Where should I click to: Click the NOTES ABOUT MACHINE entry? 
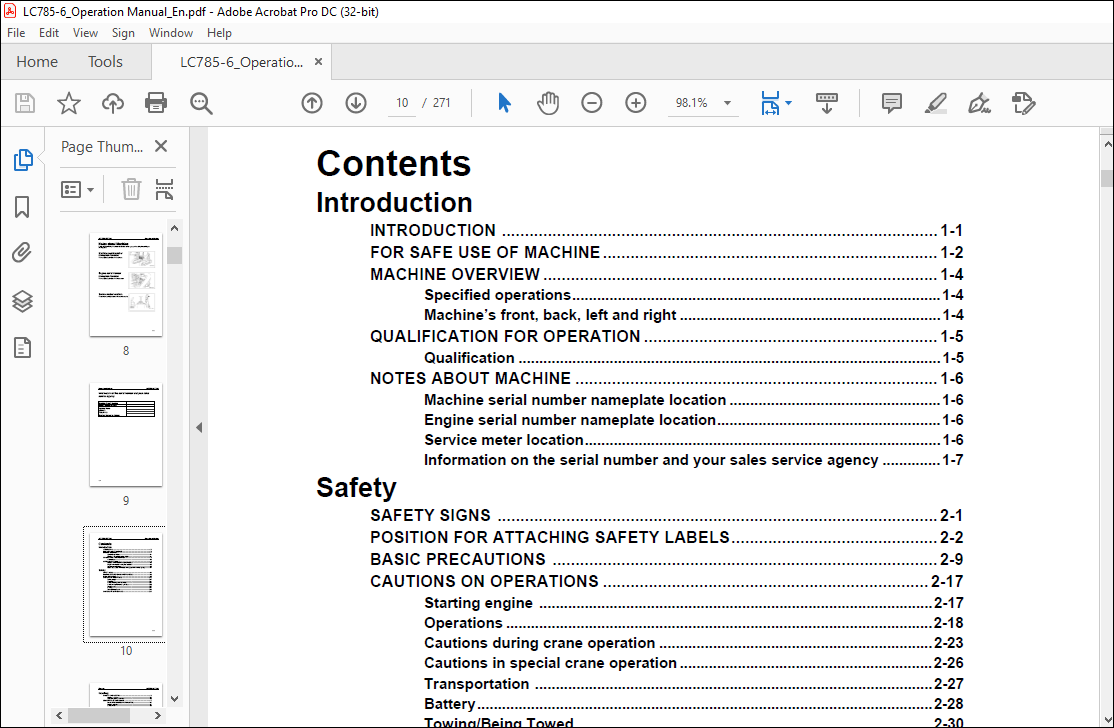(666, 378)
